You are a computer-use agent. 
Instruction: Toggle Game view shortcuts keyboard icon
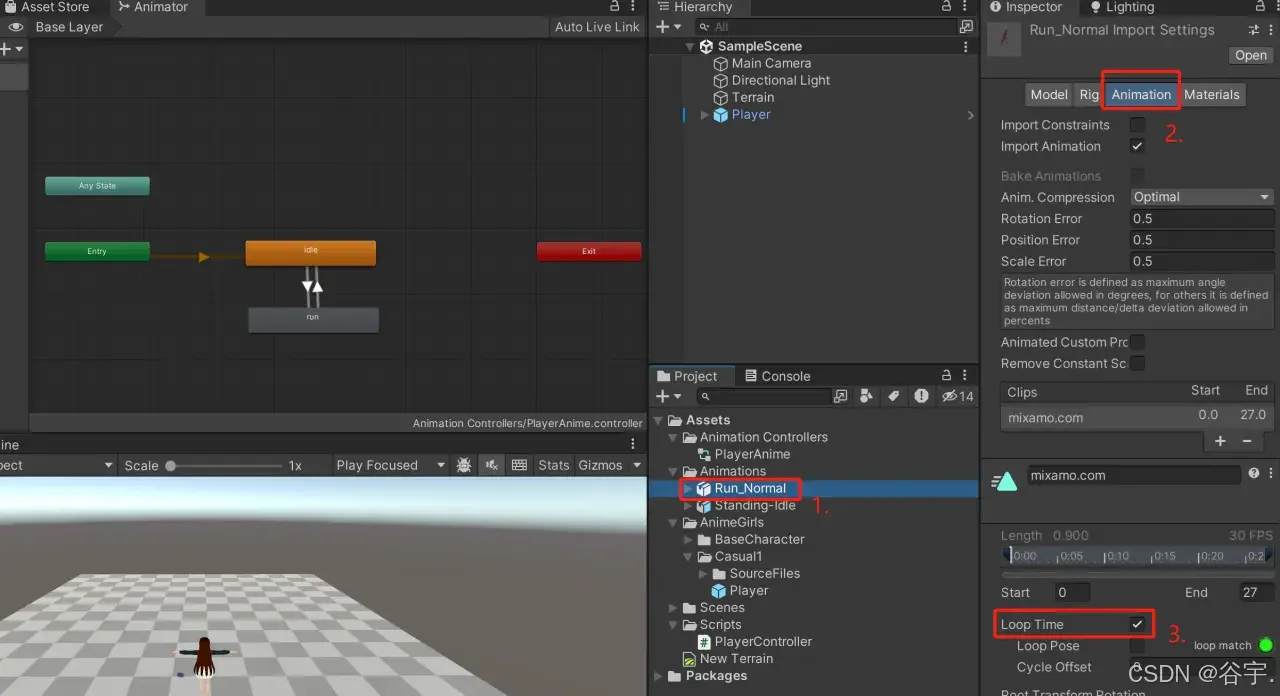point(519,465)
